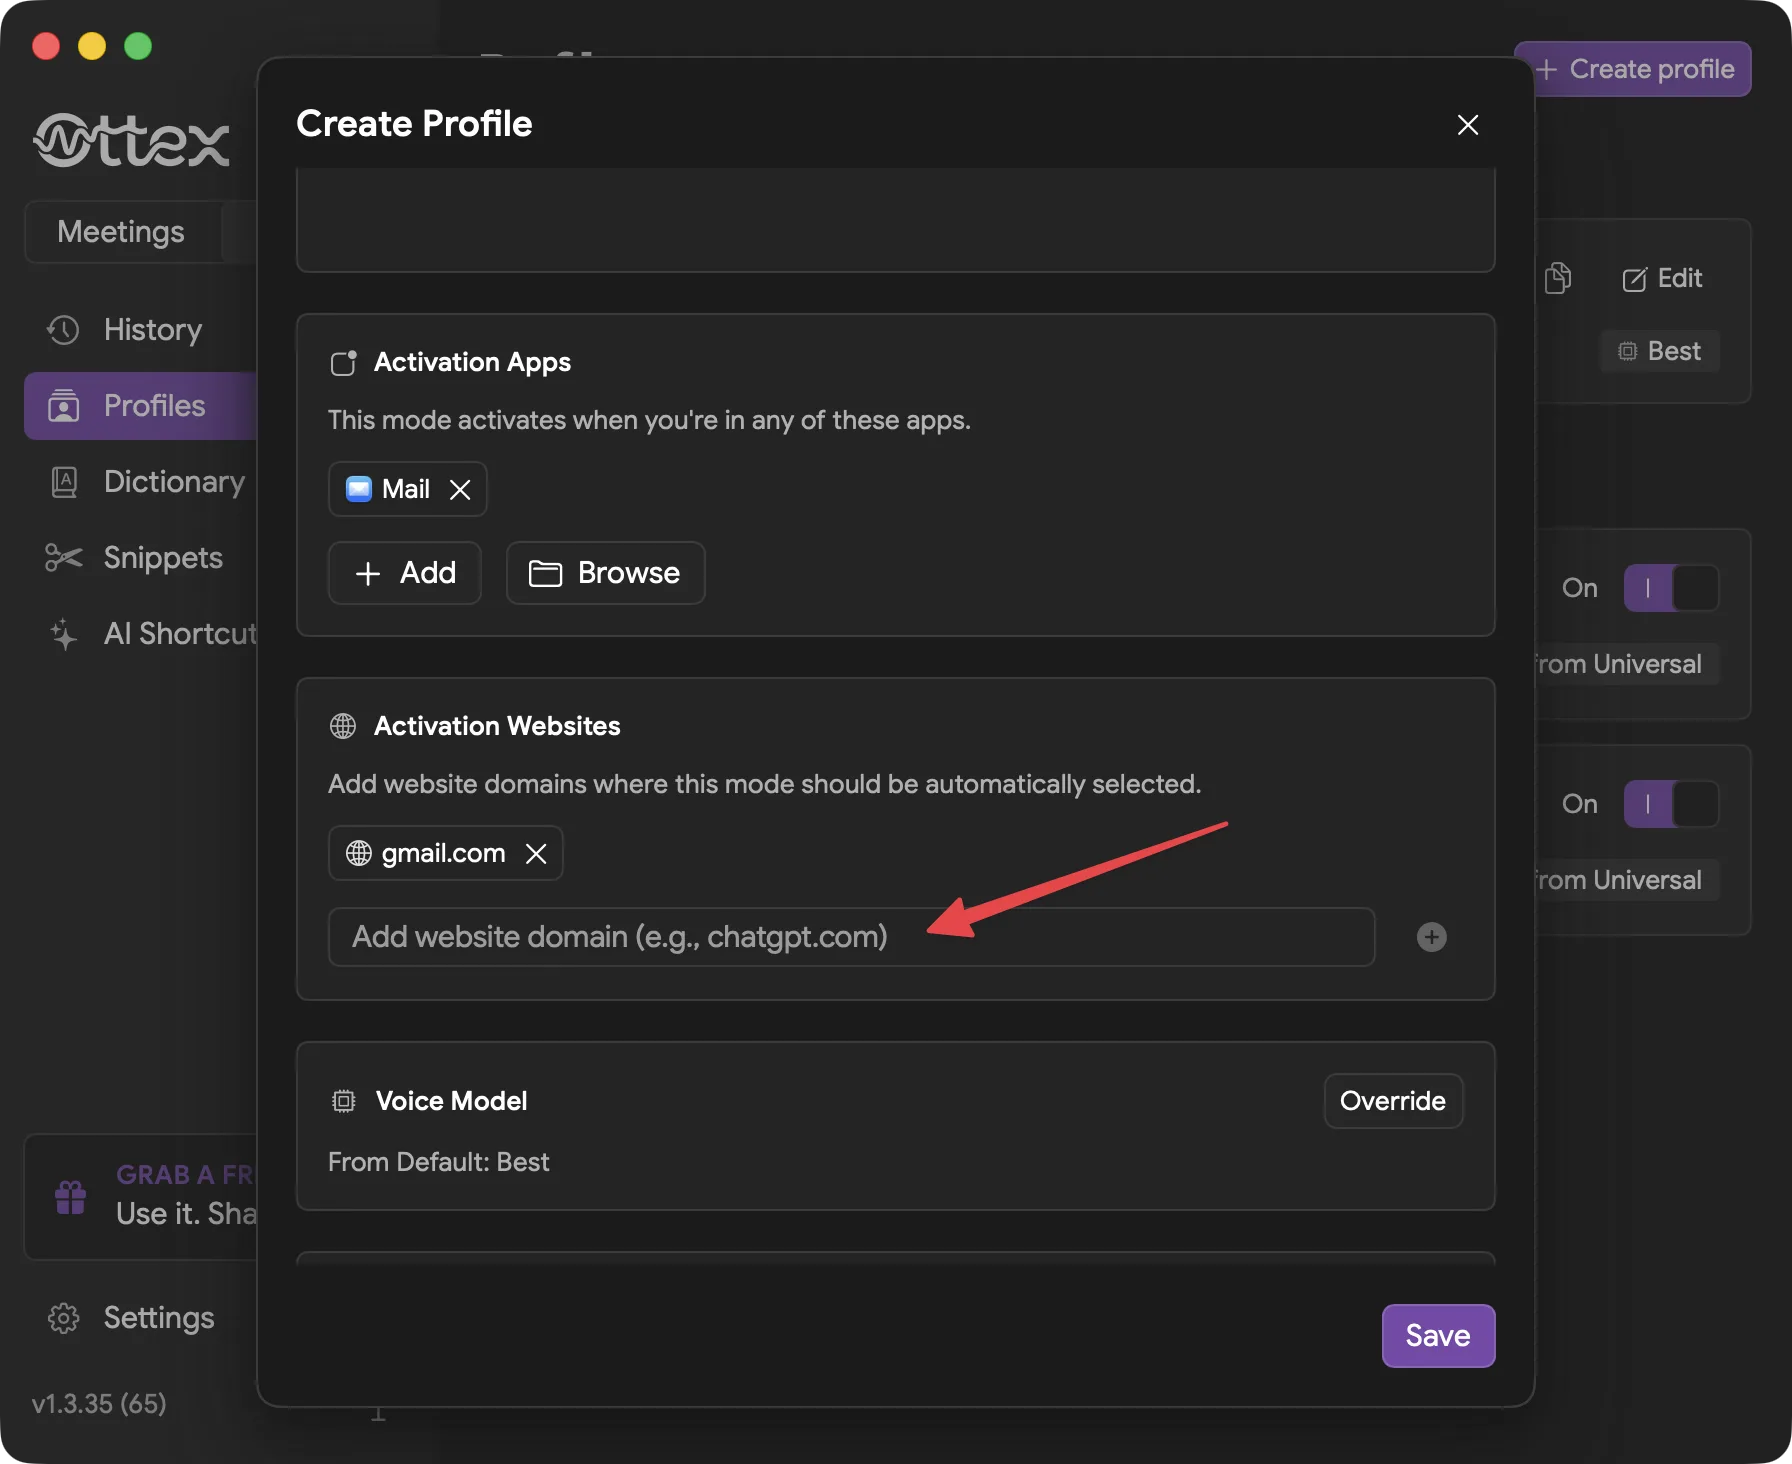Focus the website domain input field

point(851,937)
